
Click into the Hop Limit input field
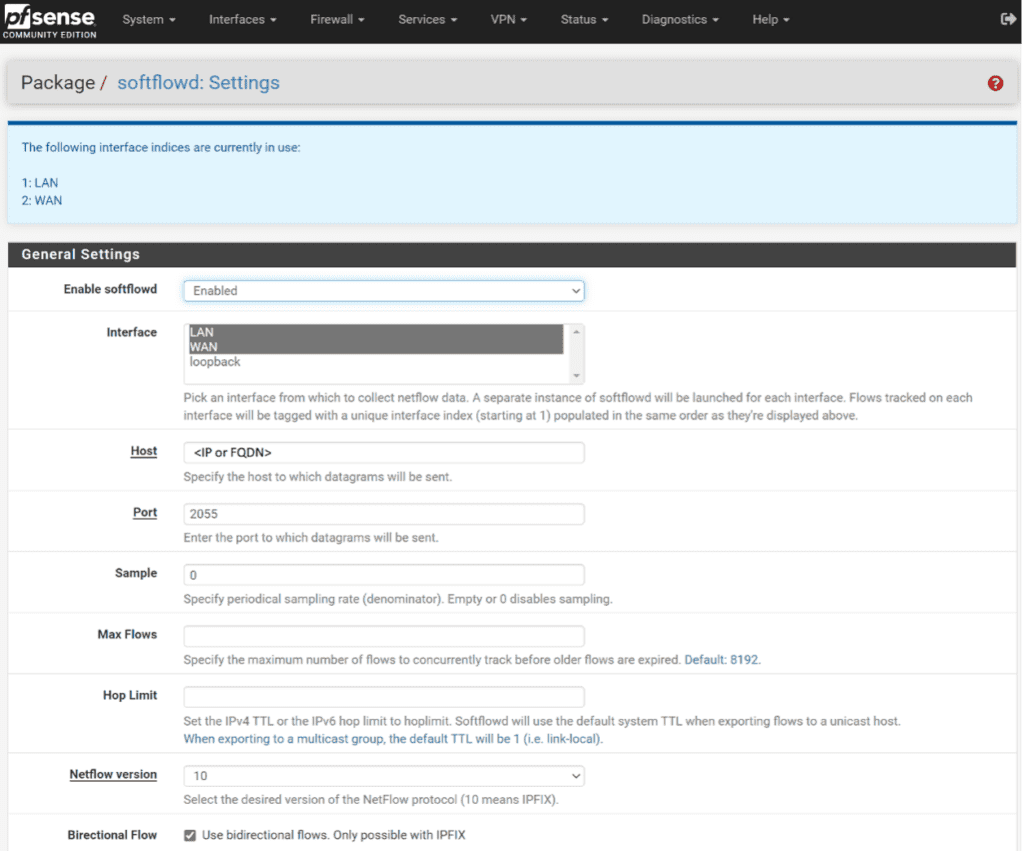(384, 697)
